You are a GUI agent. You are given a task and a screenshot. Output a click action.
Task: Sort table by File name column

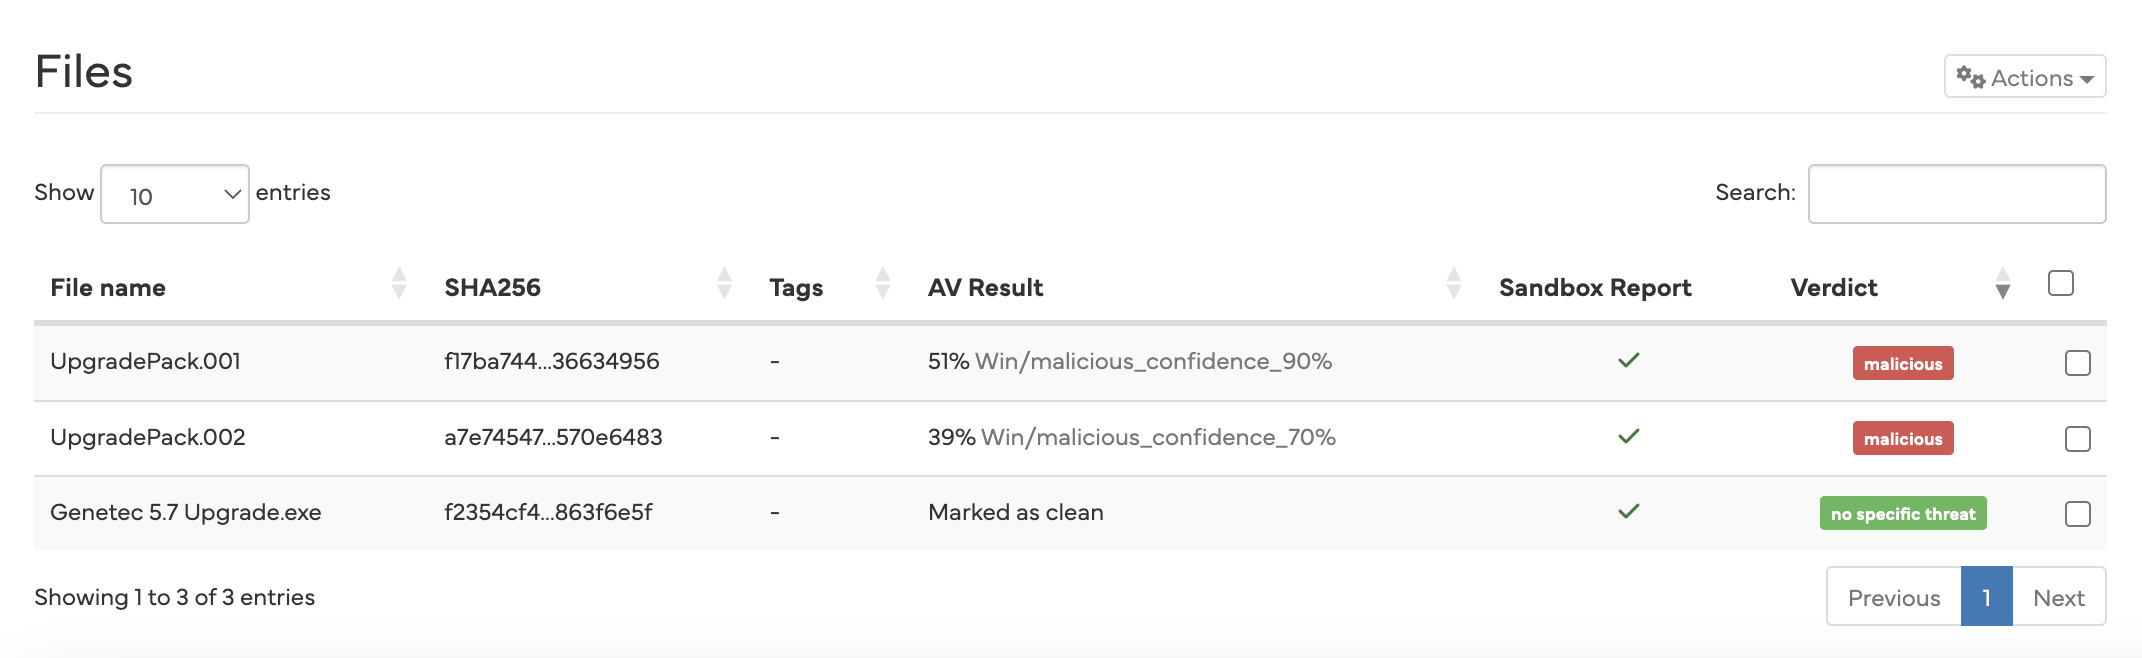click(399, 284)
